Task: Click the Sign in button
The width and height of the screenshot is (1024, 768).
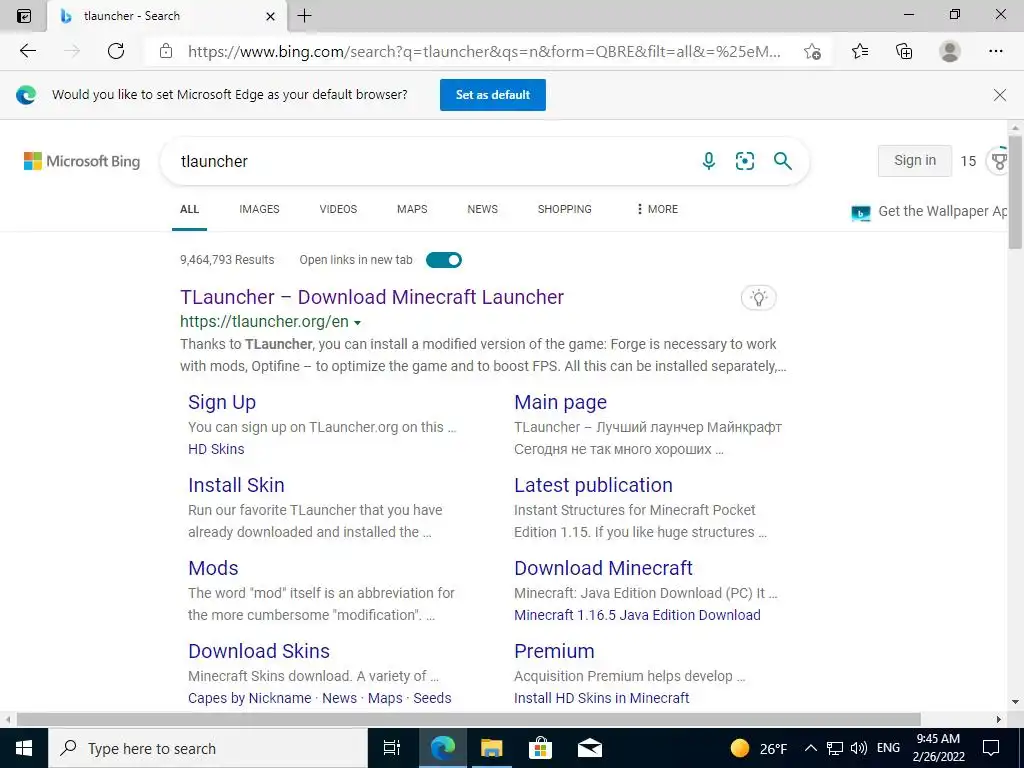Action: [915, 161]
